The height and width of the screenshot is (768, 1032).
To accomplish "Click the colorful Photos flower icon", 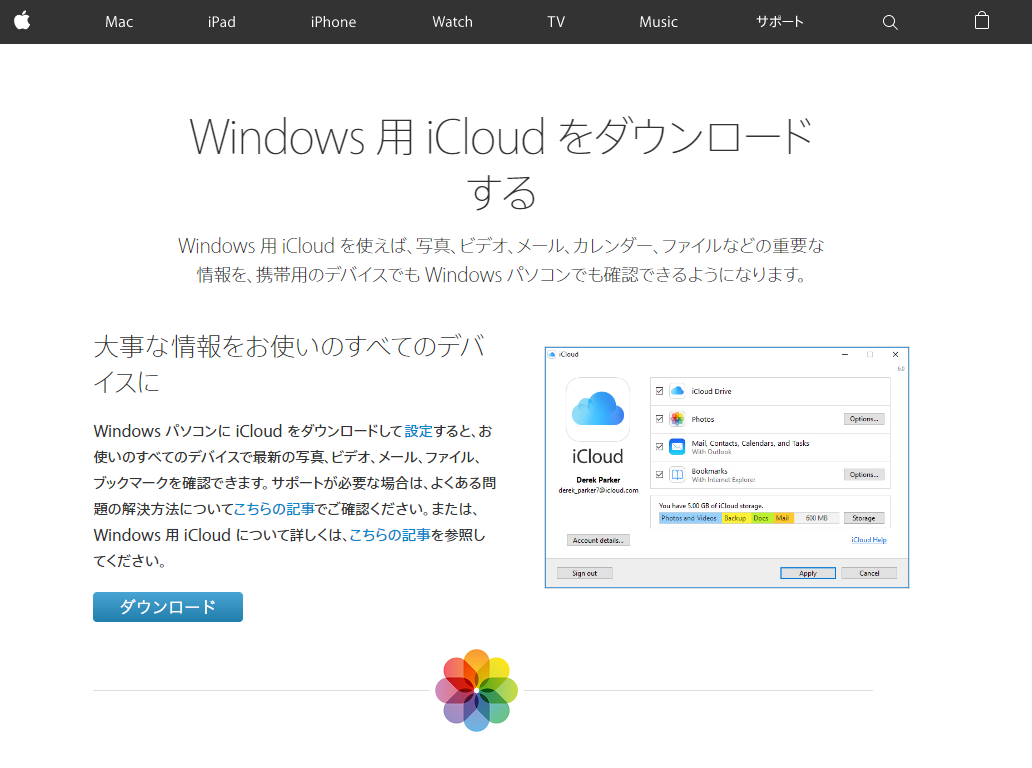I will (477, 690).
